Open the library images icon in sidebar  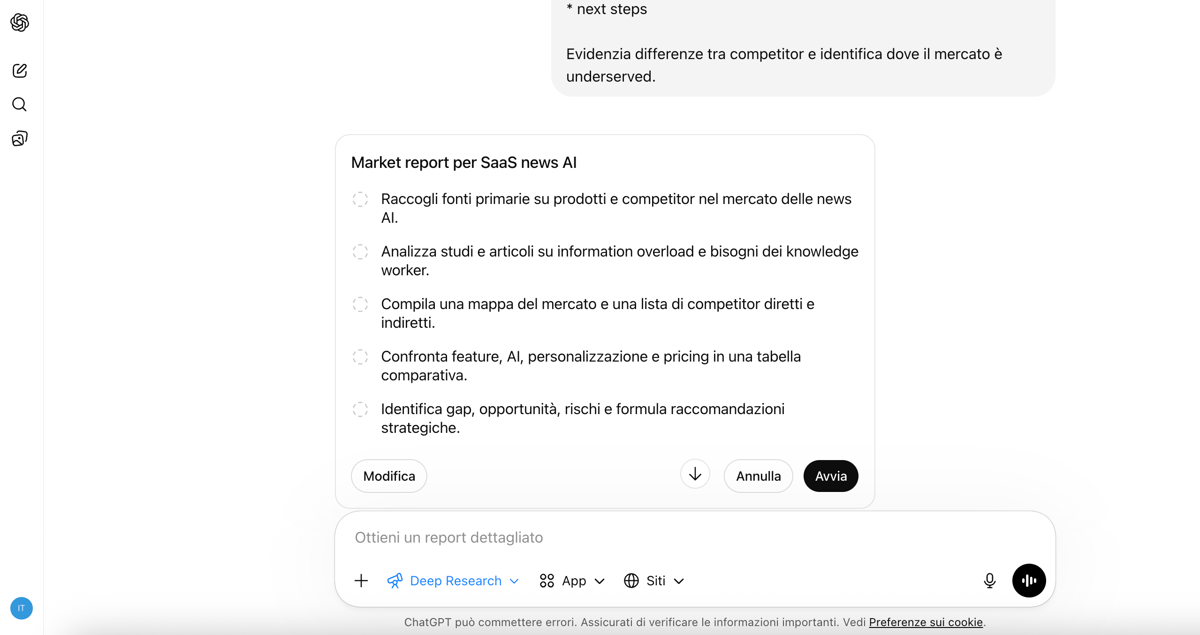click(x=20, y=139)
